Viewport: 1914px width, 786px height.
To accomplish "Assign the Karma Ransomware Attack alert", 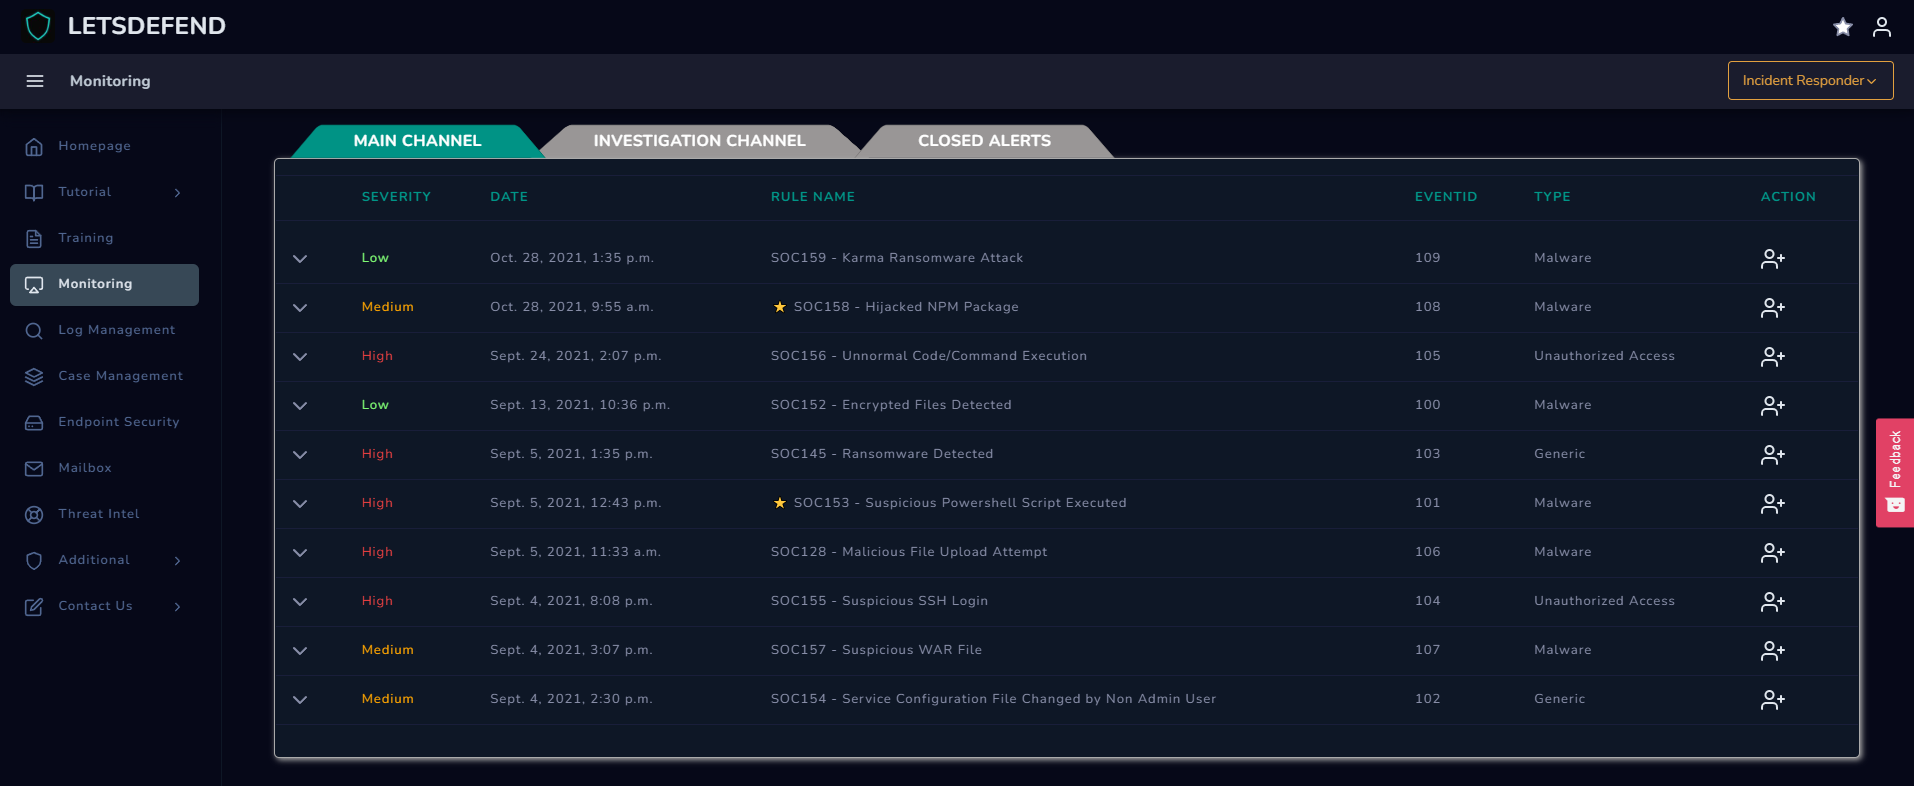I will [x=1772, y=259].
